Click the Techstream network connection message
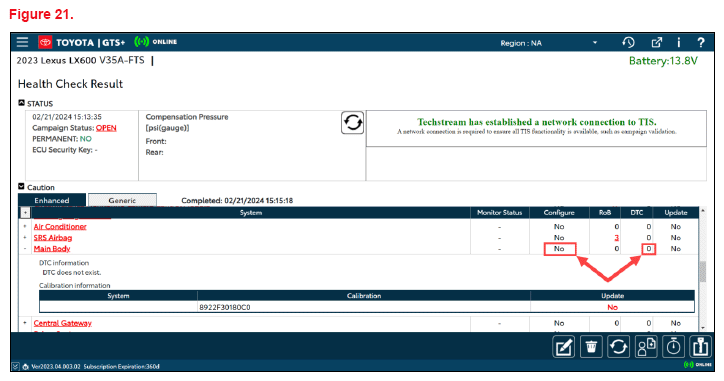This screenshot has width=724, height=381. click(537, 122)
